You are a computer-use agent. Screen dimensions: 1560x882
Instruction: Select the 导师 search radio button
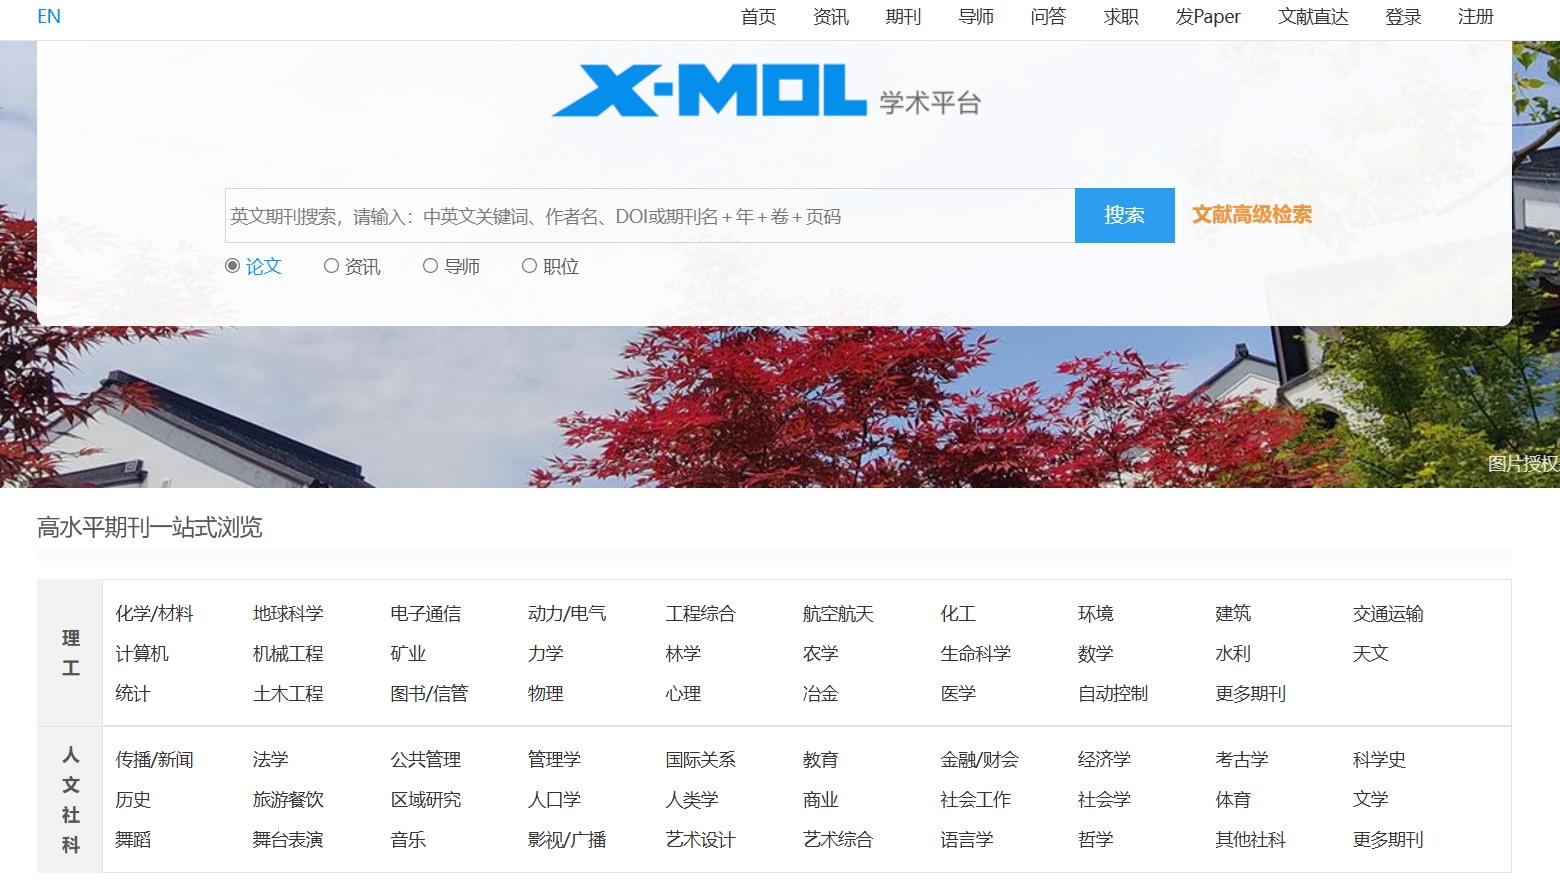point(430,266)
